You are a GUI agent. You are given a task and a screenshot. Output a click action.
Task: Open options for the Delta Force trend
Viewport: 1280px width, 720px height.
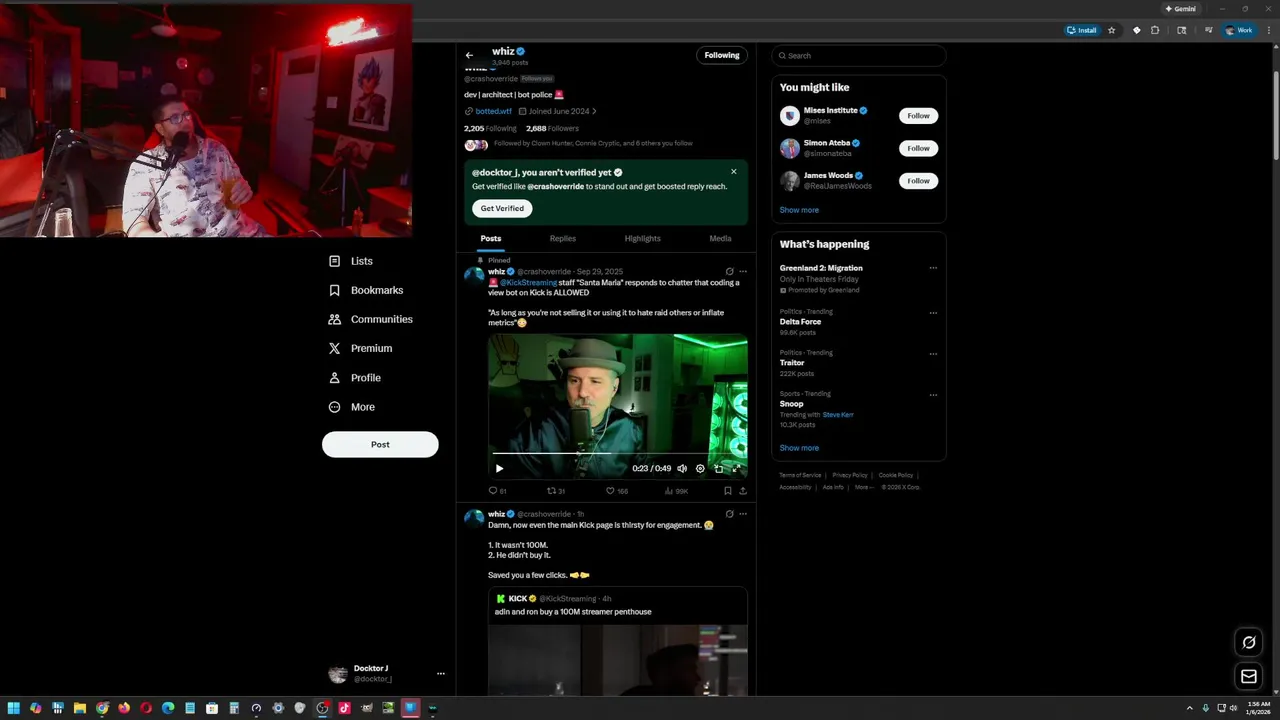933,312
